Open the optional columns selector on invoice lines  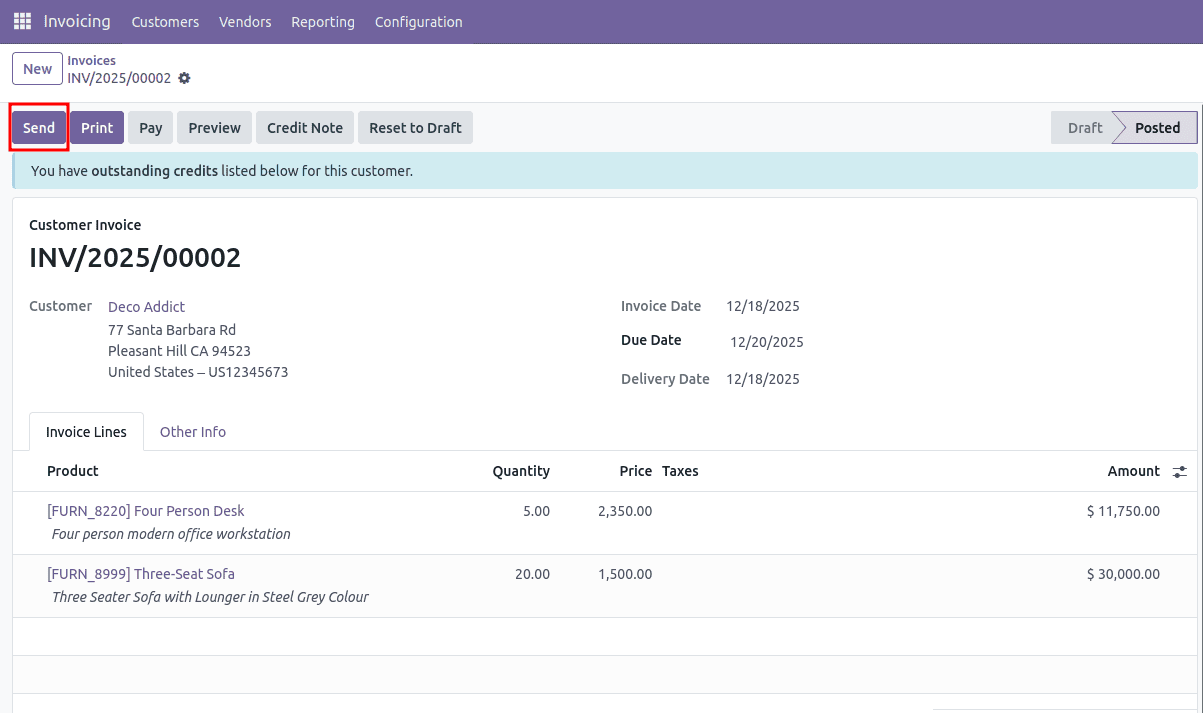(1179, 471)
